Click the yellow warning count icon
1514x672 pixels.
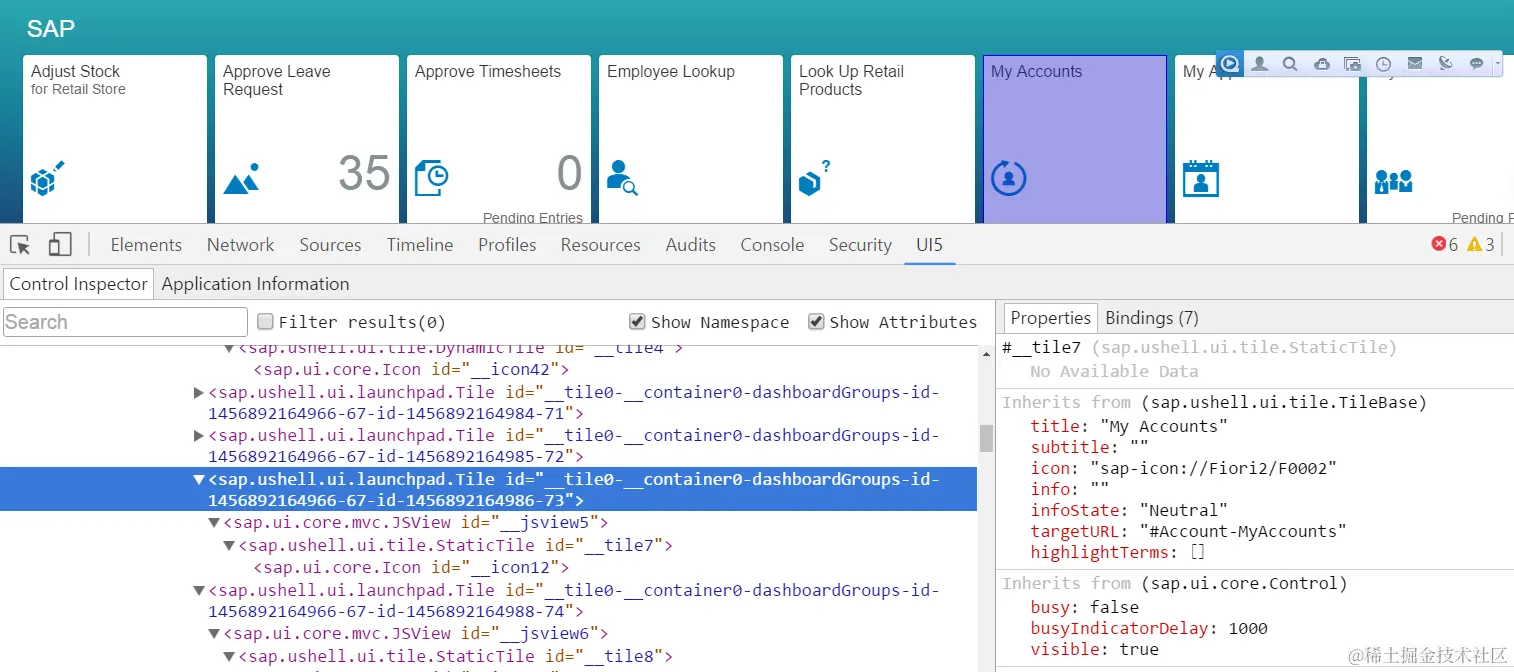[1474, 244]
